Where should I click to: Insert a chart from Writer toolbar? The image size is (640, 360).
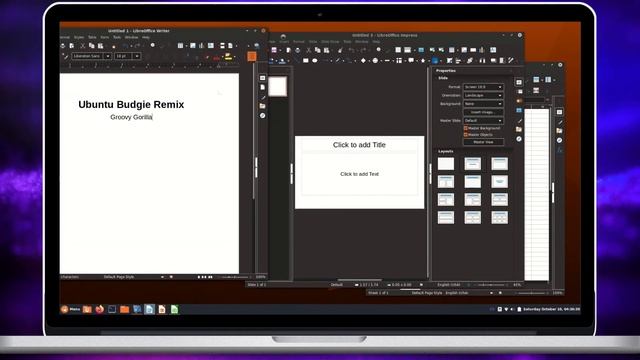[202, 46]
